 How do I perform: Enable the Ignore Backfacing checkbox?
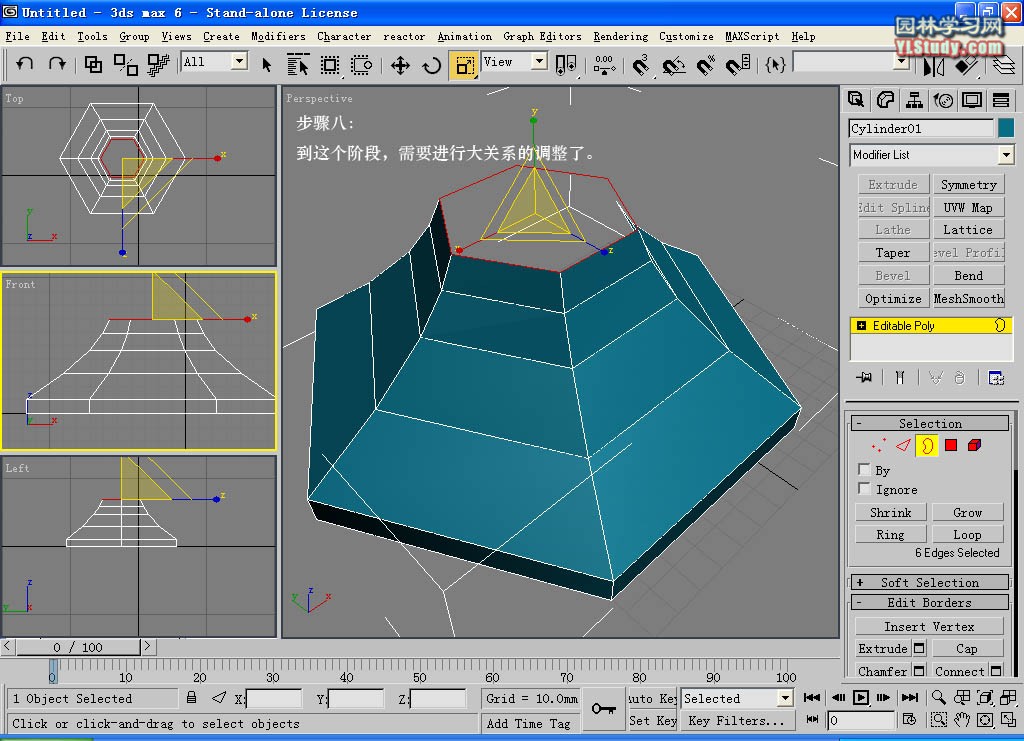[x=864, y=488]
